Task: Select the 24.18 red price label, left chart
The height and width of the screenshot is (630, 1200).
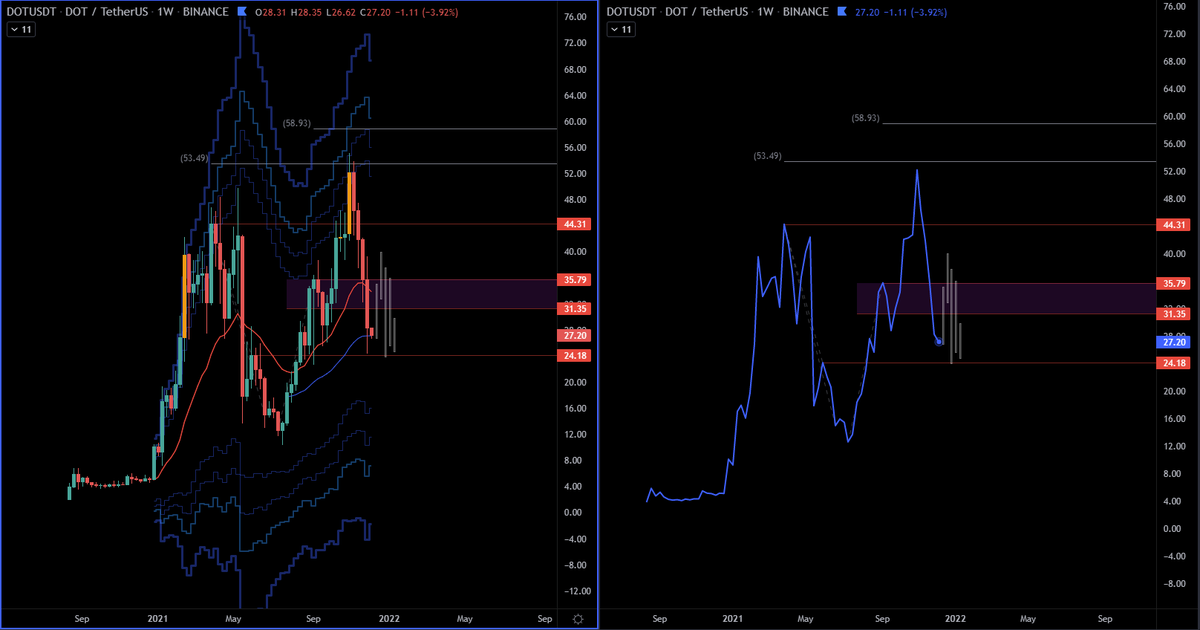Action: pos(573,355)
